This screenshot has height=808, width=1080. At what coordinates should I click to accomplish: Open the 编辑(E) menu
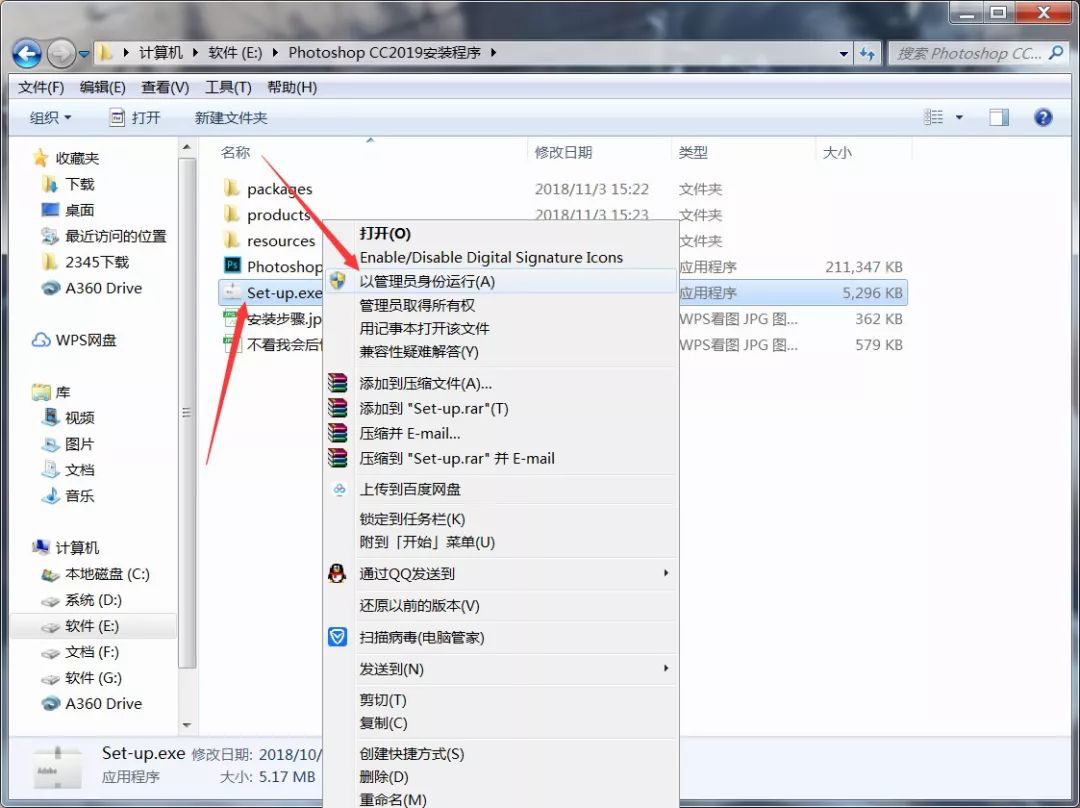(x=103, y=87)
